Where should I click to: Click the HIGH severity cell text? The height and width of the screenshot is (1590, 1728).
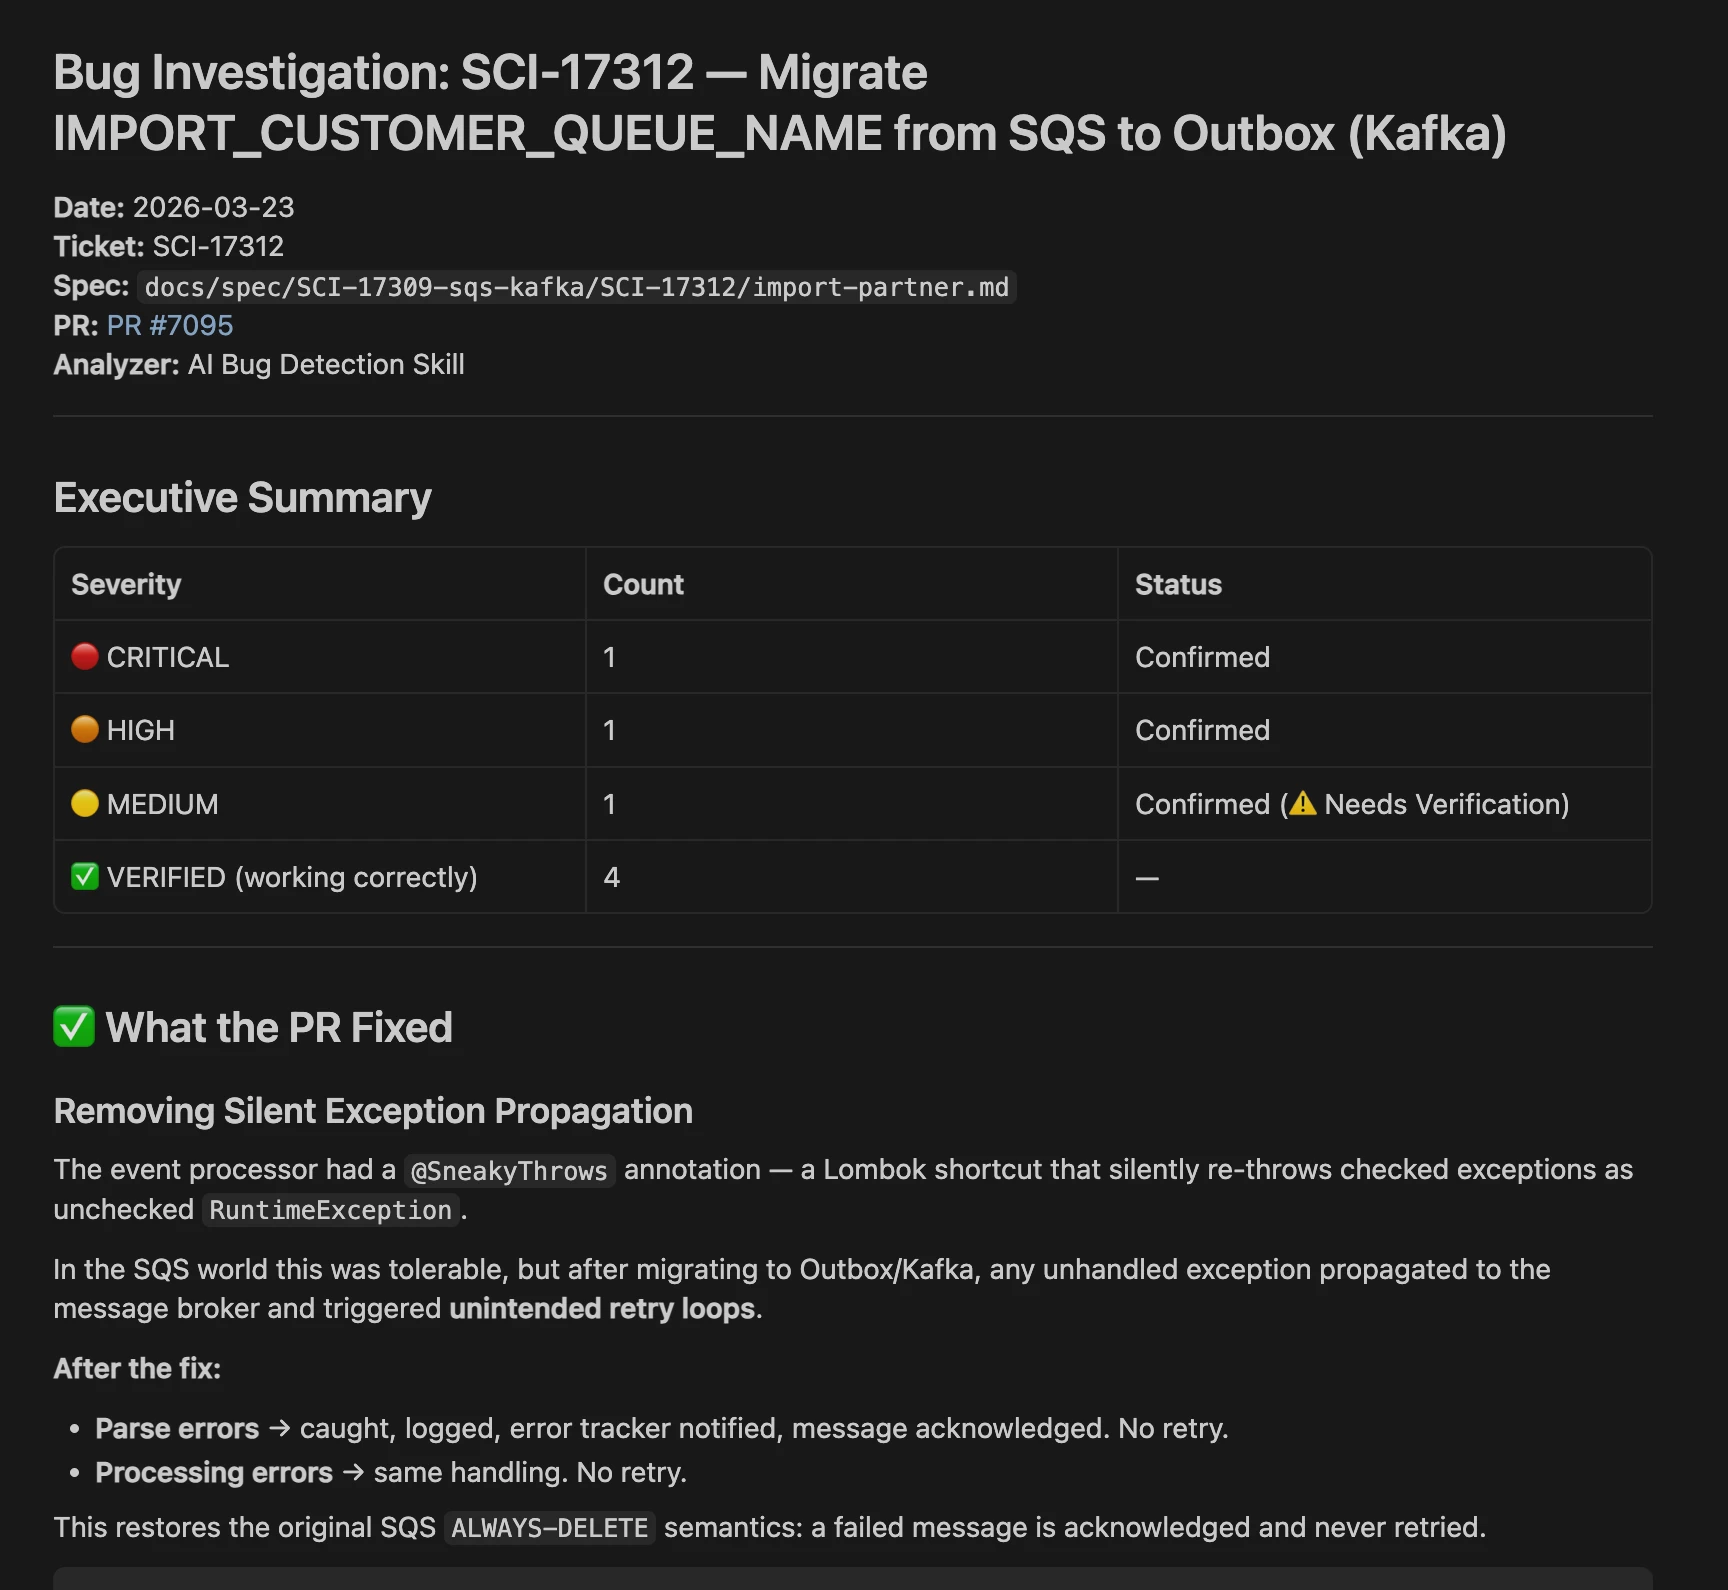(141, 730)
